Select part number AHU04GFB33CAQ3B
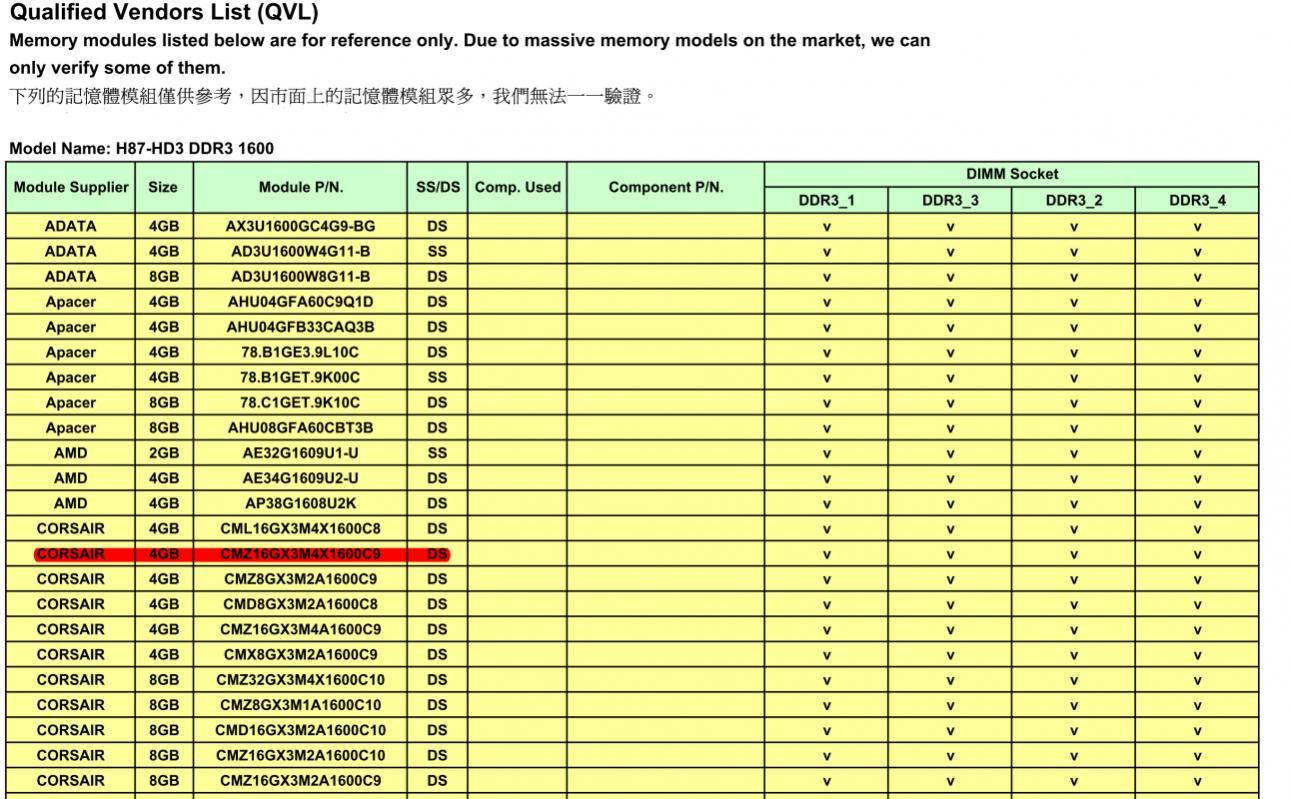Image resolution: width=1291 pixels, height=799 pixels. click(300, 327)
